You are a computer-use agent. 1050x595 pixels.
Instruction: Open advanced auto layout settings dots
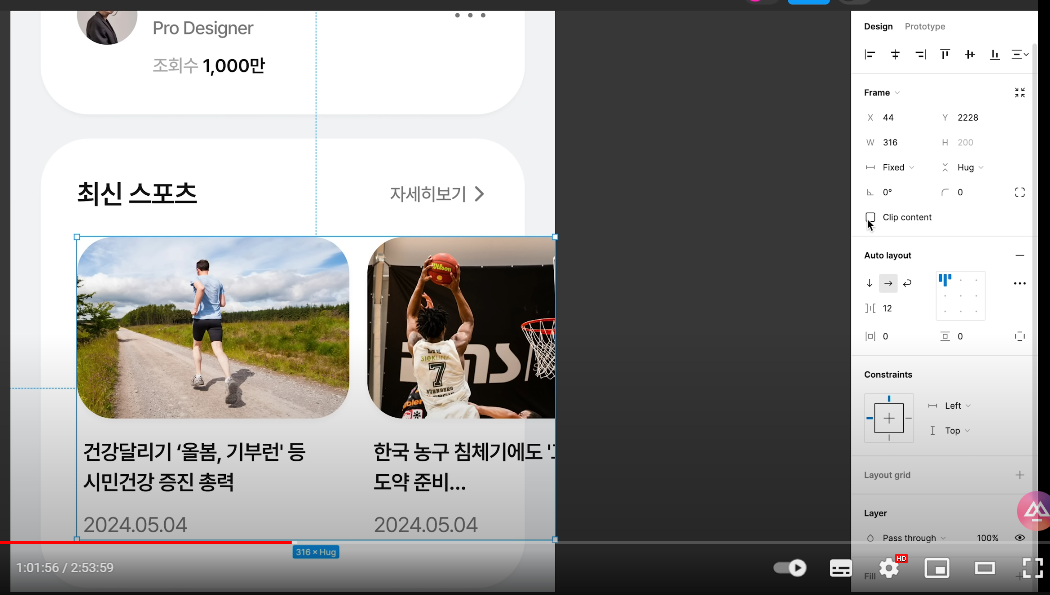(1020, 283)
